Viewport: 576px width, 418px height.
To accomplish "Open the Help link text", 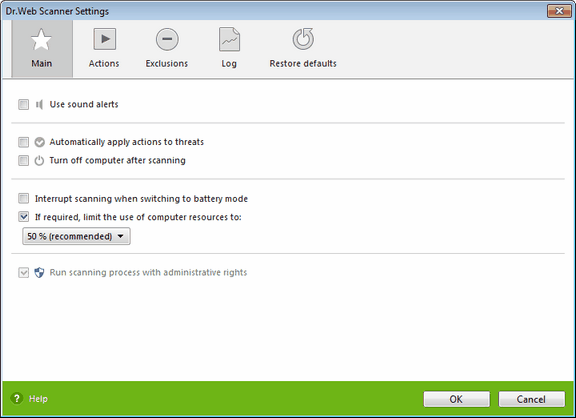I will 38,399.
